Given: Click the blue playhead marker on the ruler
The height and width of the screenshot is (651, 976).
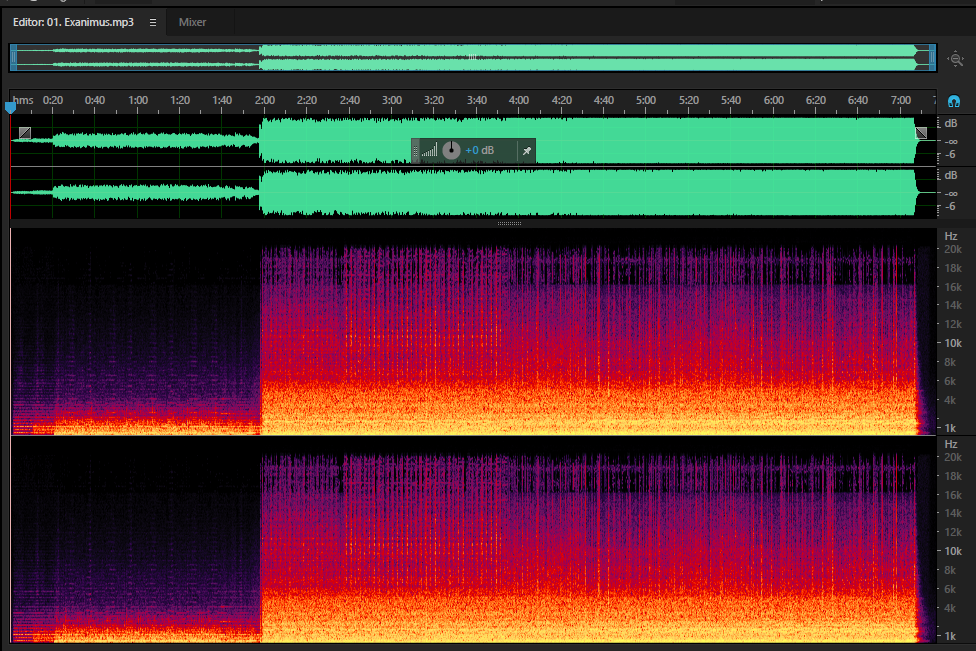Looking at the screenshot, I should (x=10, y=107).
